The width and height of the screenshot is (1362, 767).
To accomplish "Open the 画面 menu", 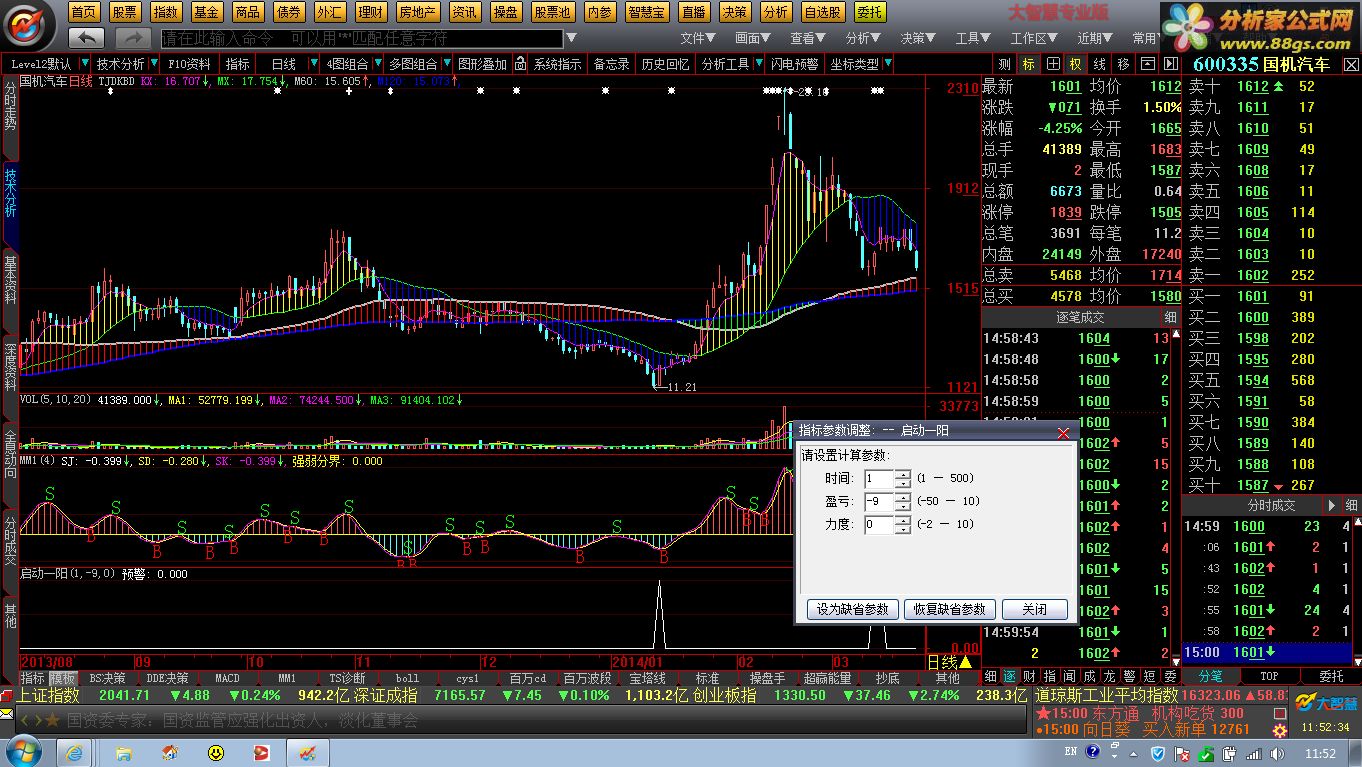I will (x=752, y=38).
